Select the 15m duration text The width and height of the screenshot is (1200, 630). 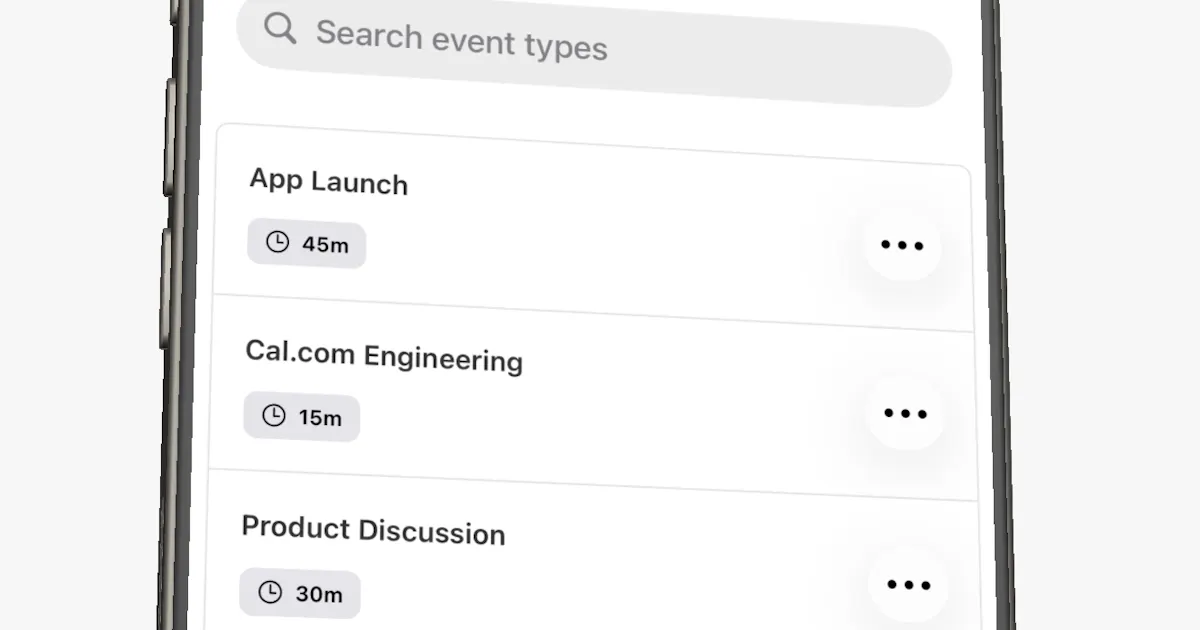click(320, 418)
